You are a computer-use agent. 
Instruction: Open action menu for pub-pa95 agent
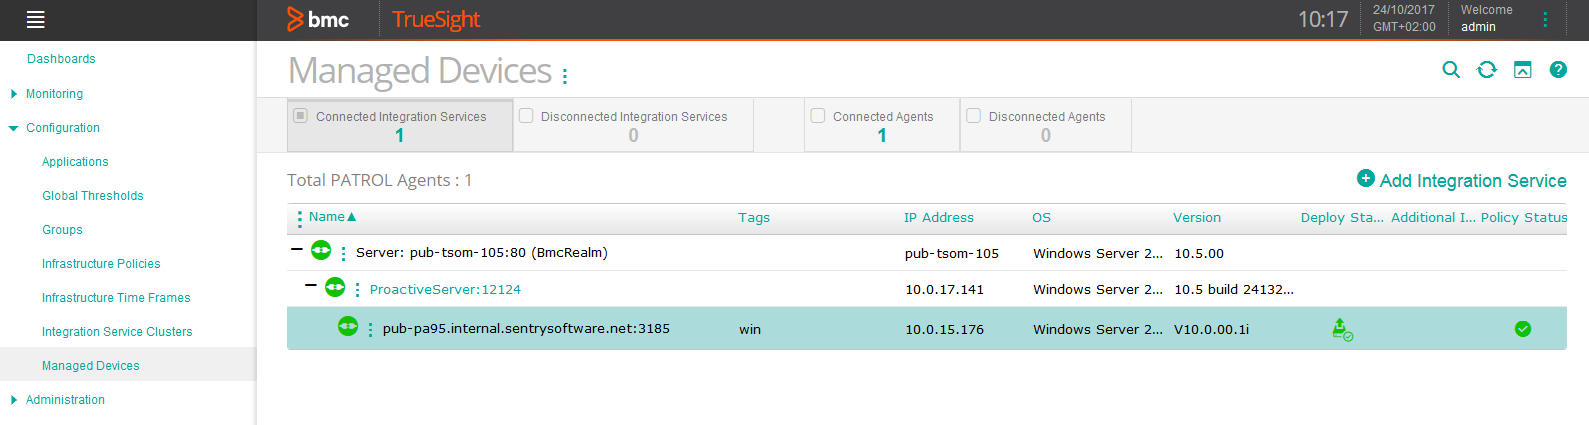click(x=370, y=329)
